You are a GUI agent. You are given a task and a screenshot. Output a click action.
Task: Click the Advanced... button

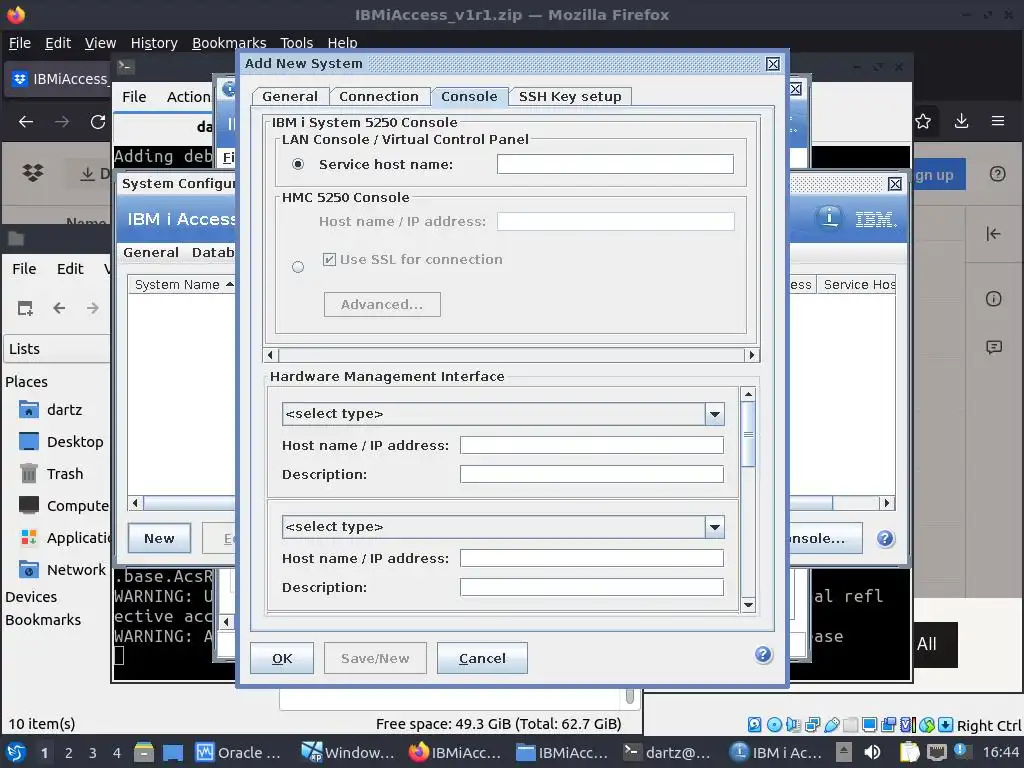382,304
